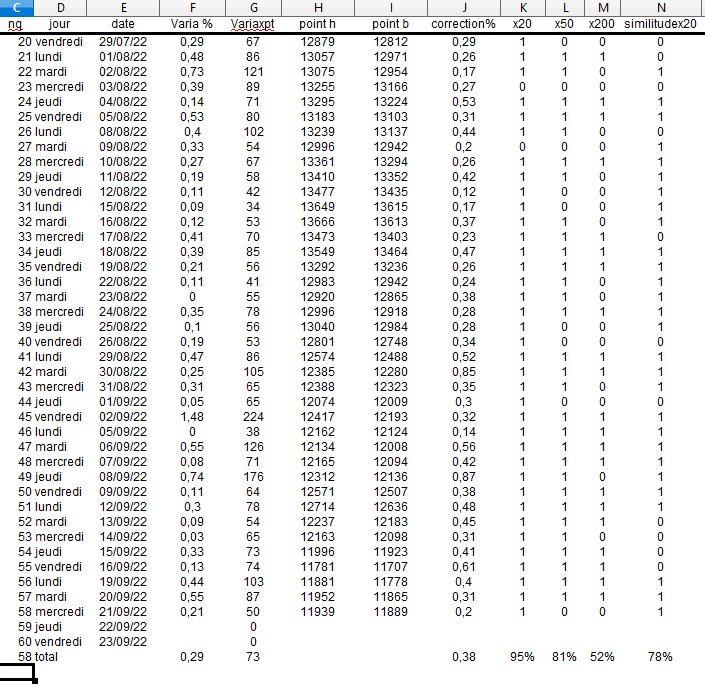
Task: Select '59 jeudi' cell
Action: pyautogui.click(x=40, y=627)
